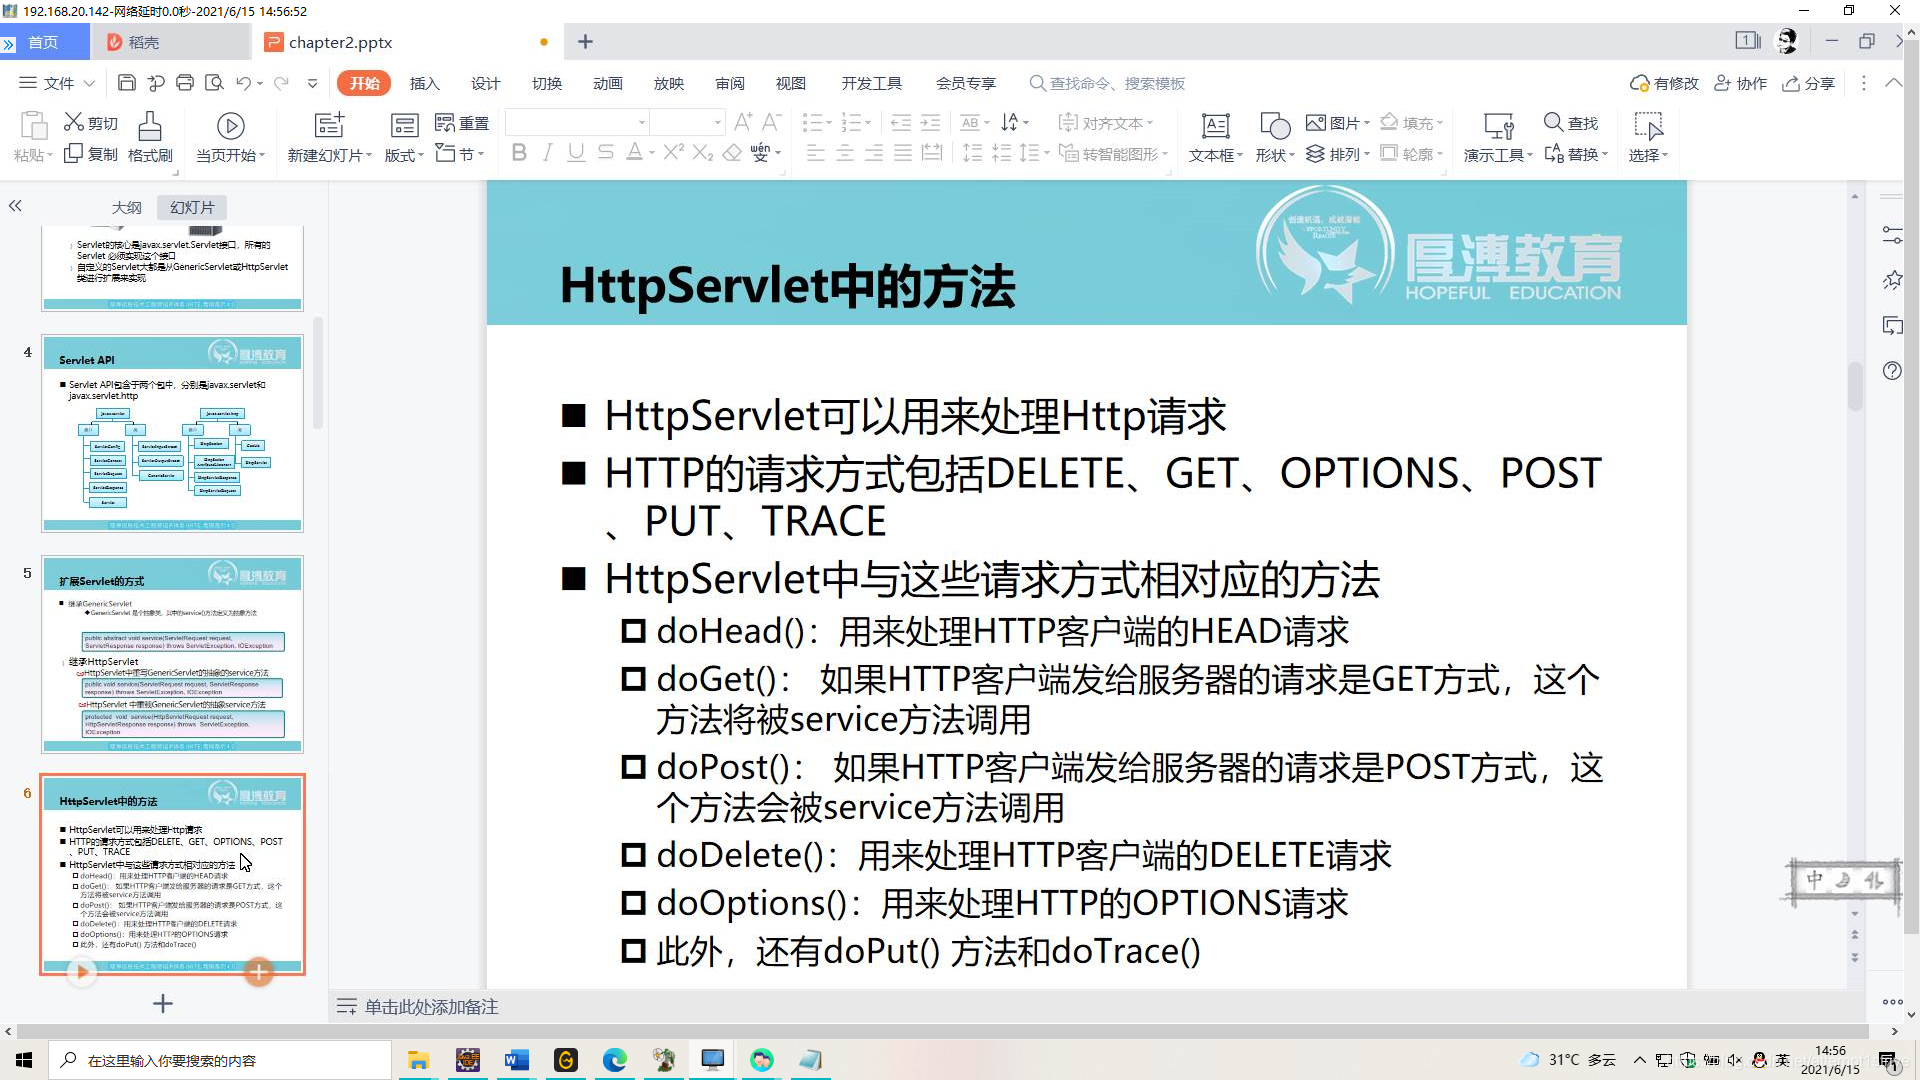Toggle Superscript formatting
The width and height of the screenshot is (1920, 1080).
click(673, 153)
